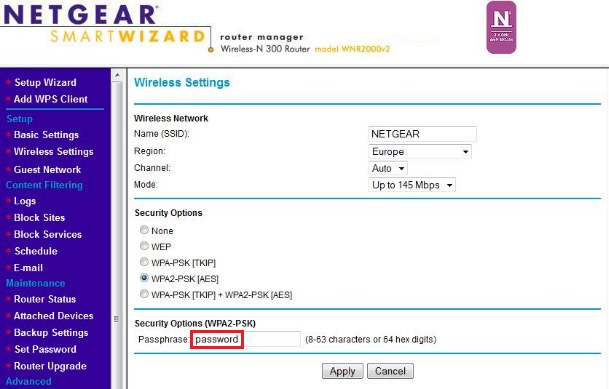Click the Apply button
The image size is (609, 389).
point(343,371)
